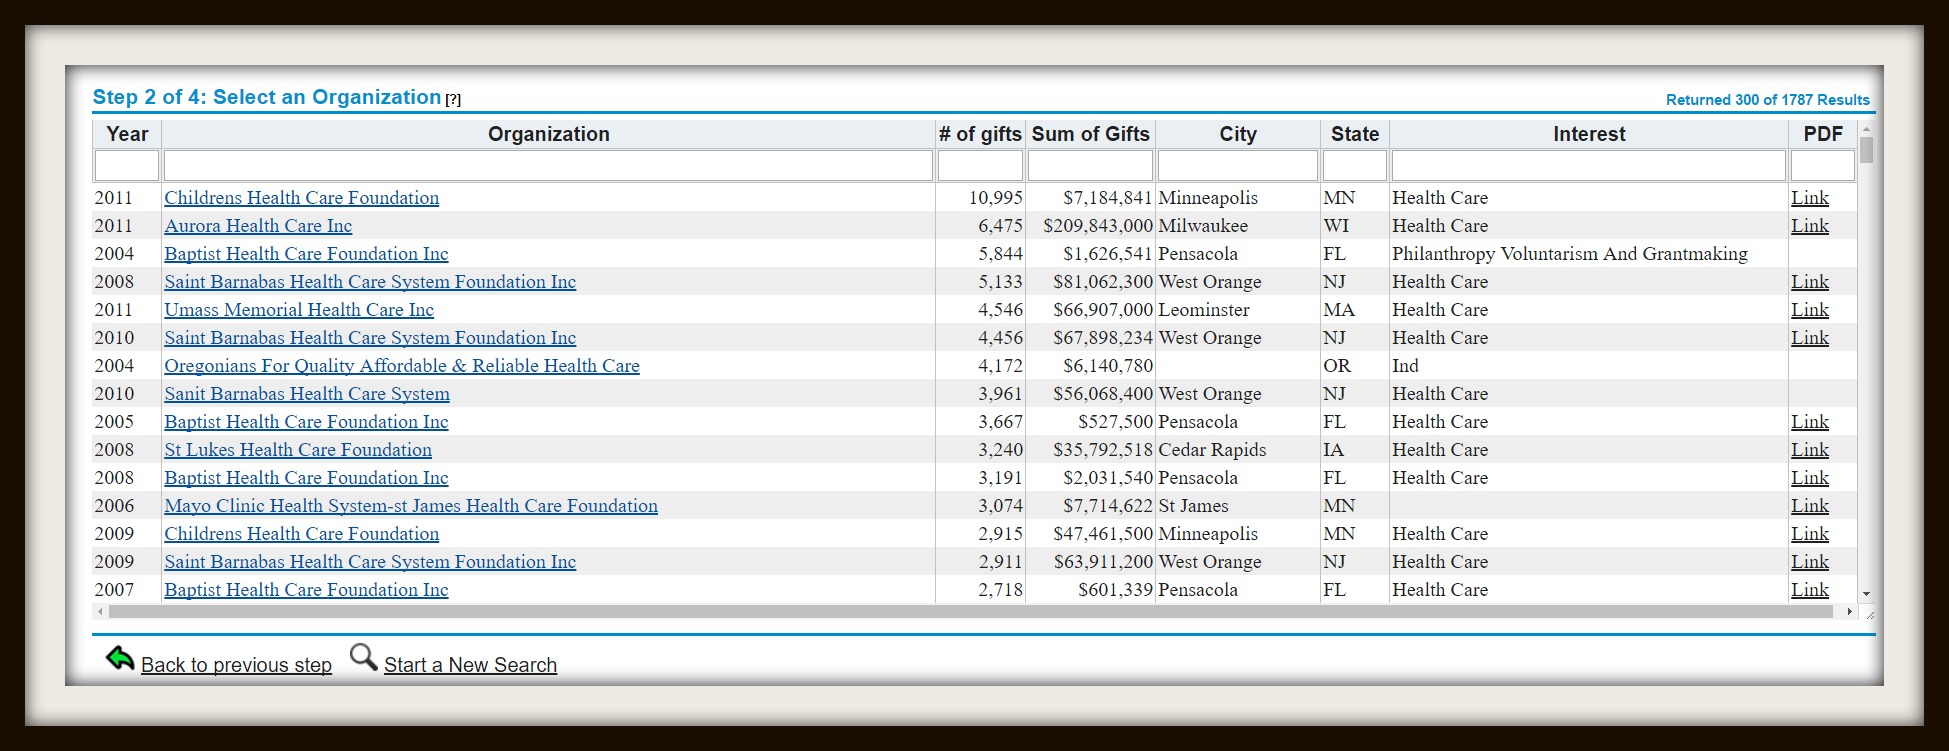Sort by # of gifts column header

980,134
